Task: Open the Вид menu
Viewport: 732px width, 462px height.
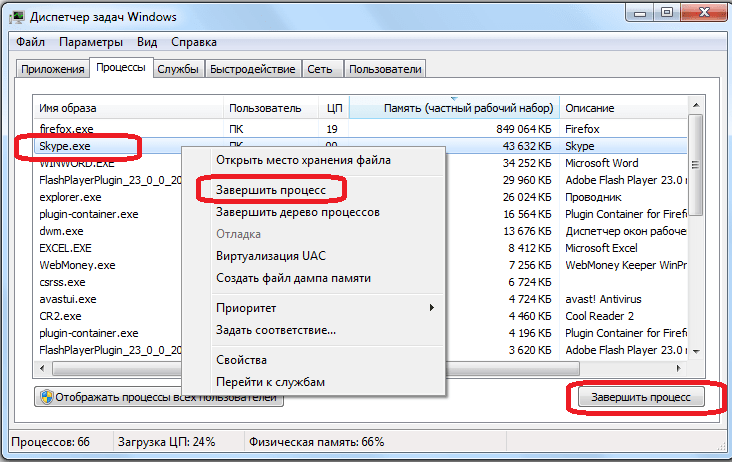Action: click(147, 42)
